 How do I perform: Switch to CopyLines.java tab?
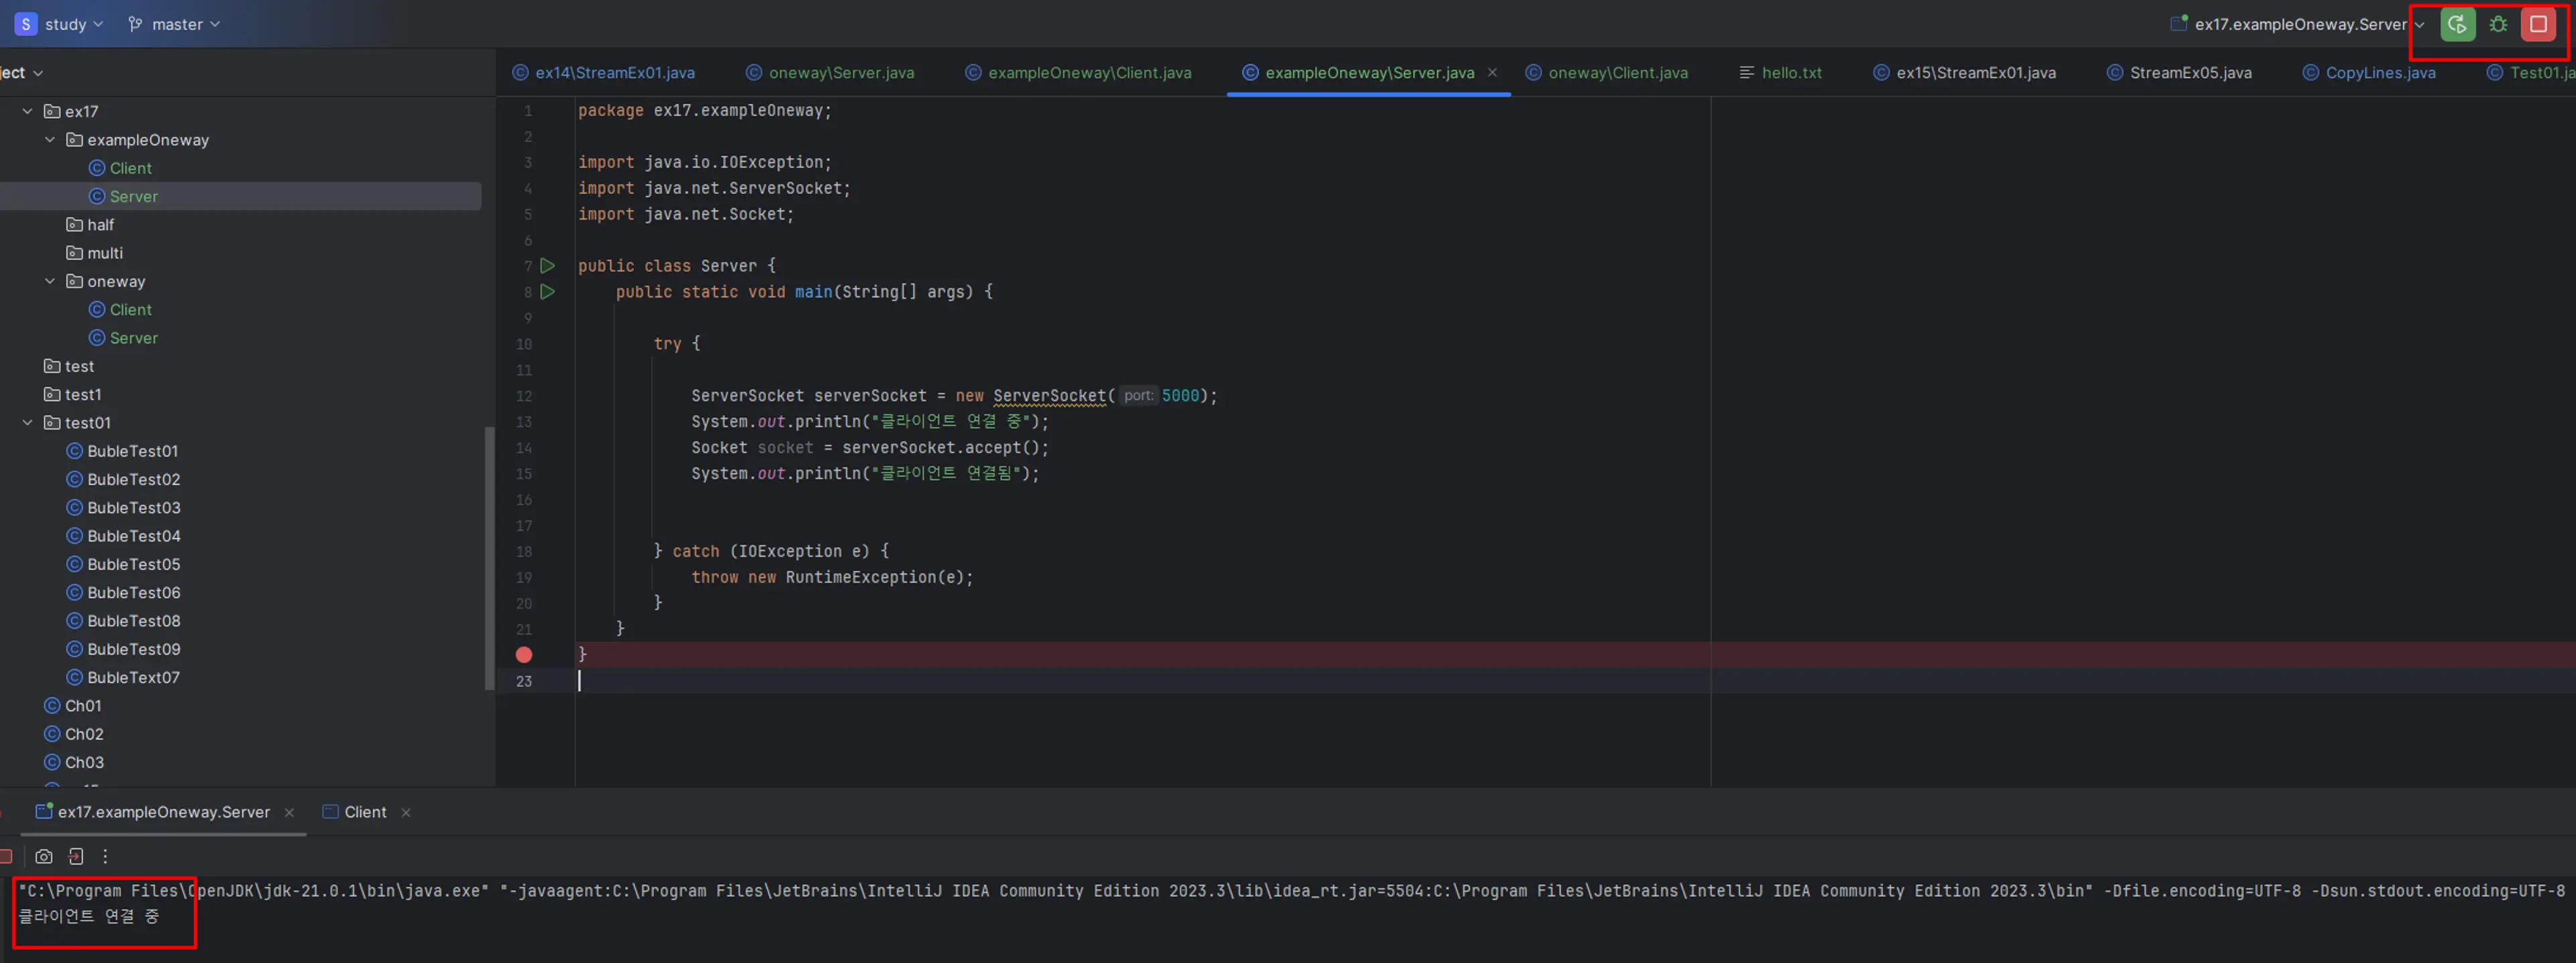pyautogui.click(x=2369, y=73)
